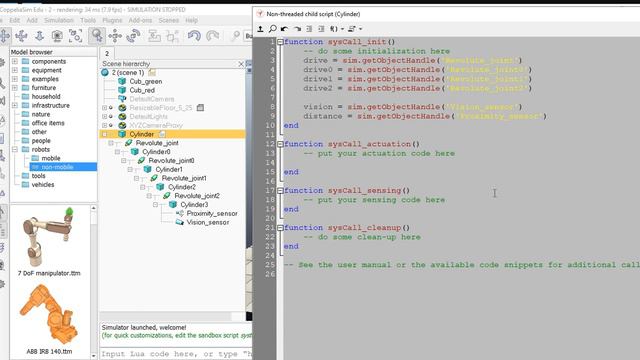Fold the sysCall_init function in editor

point(280,42)
